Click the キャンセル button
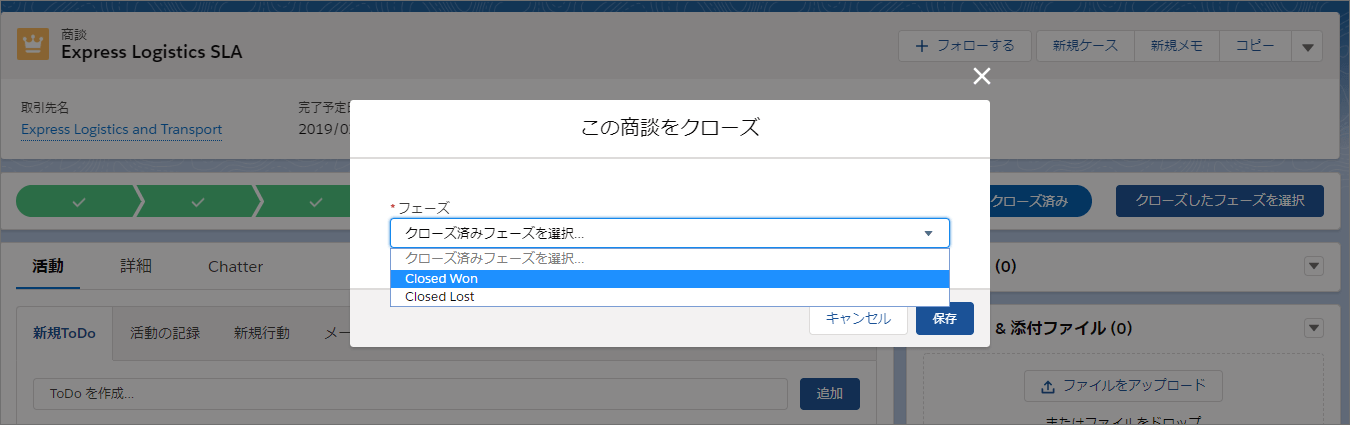Image resolution: width=1350 pixels, height=425 pixels. pos(858,318)
